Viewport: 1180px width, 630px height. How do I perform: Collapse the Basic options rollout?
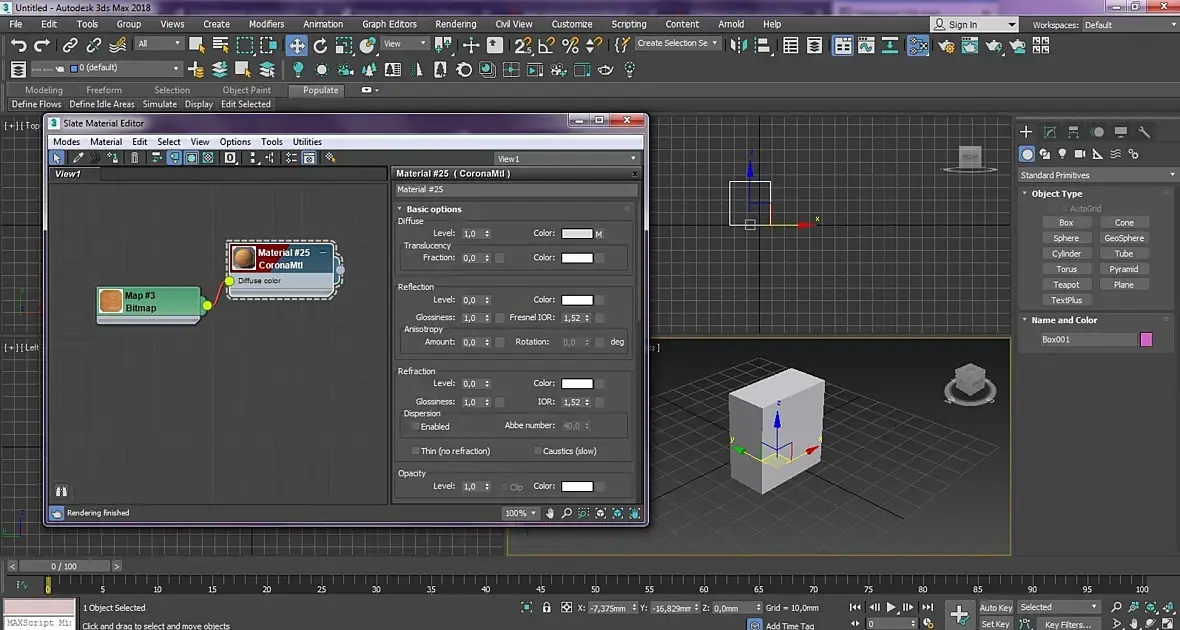click(x=434, y=209)
